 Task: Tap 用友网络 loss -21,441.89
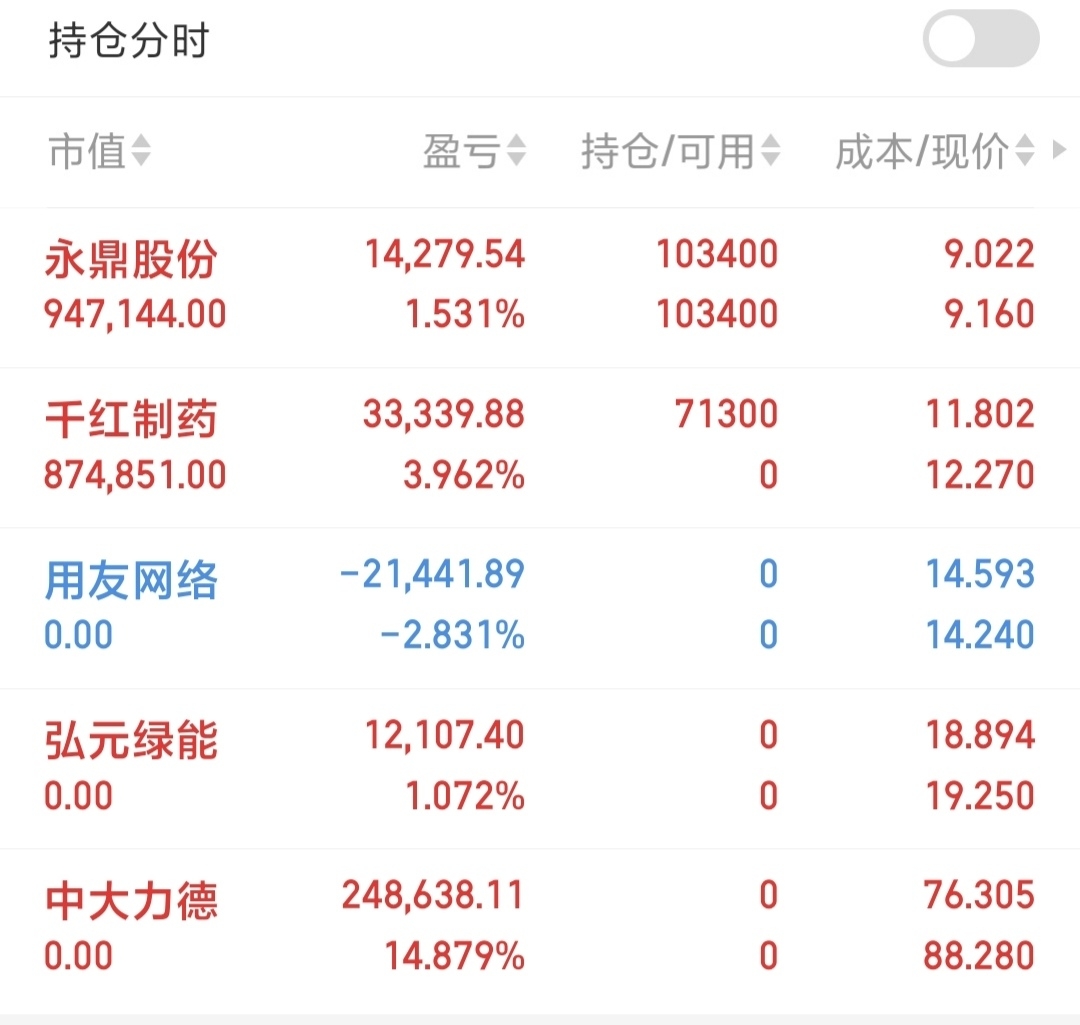[x=433, y=574]
